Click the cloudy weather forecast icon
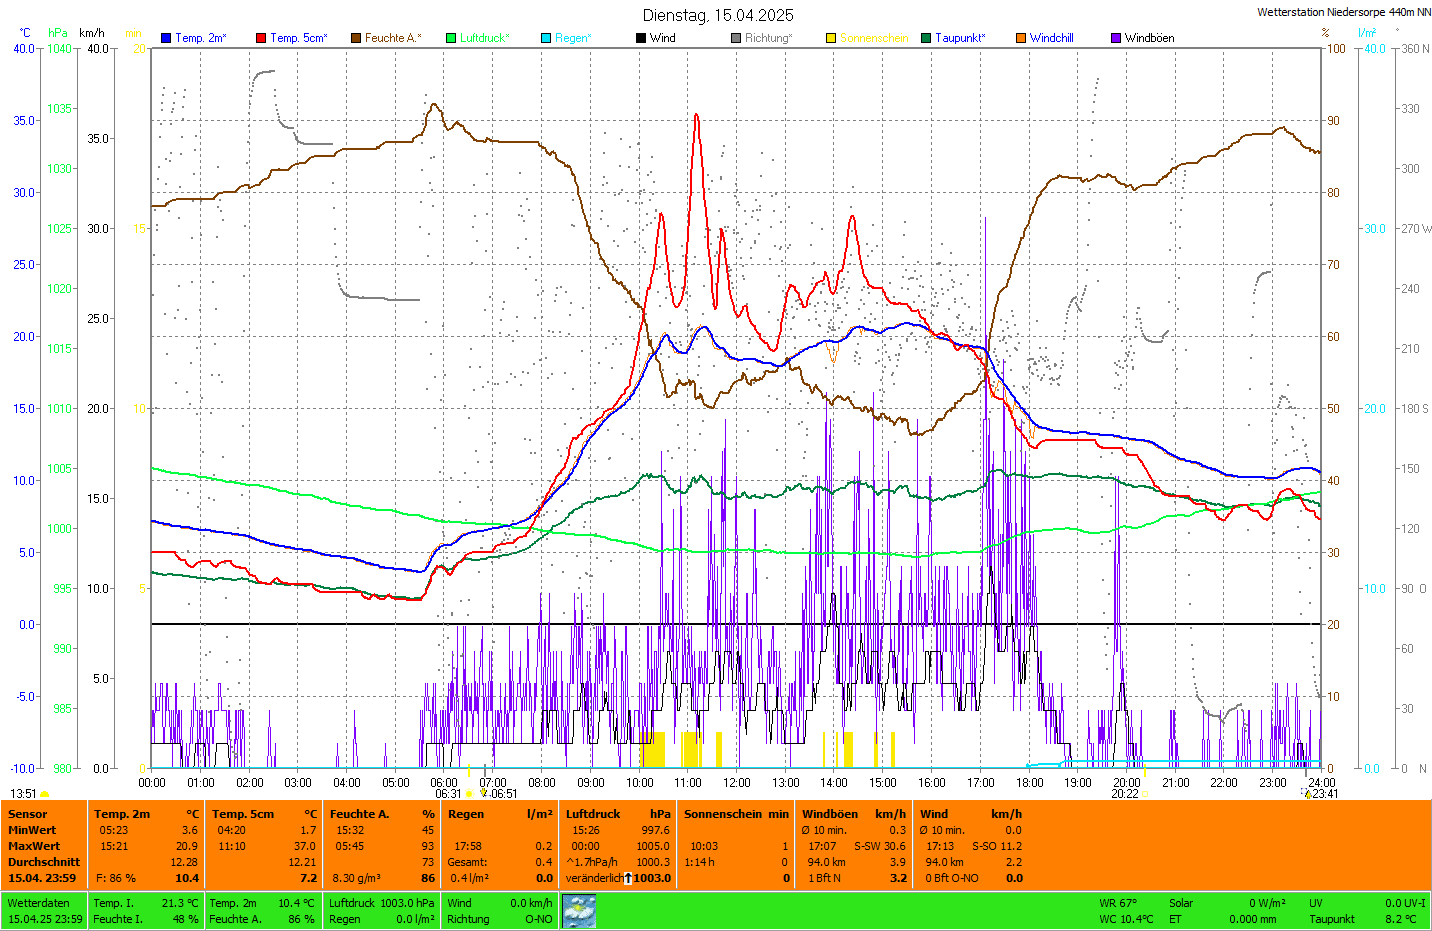 tap(579, 911)
